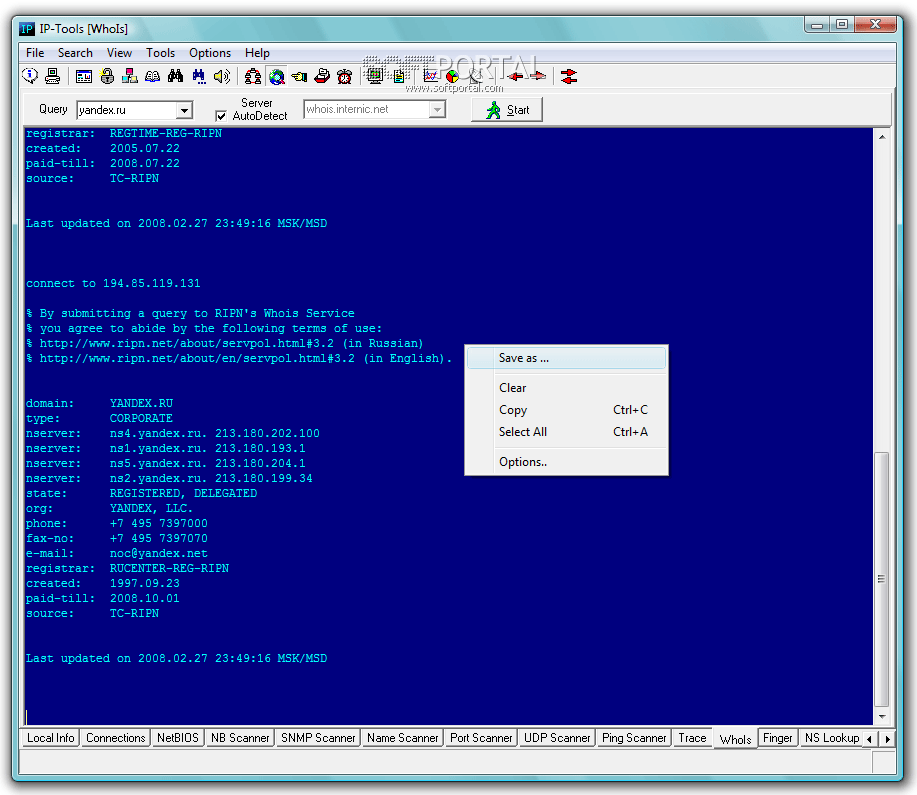Choose Save as from context menu
The width and height of the screenshot is (917, 795).
point(566,358)
